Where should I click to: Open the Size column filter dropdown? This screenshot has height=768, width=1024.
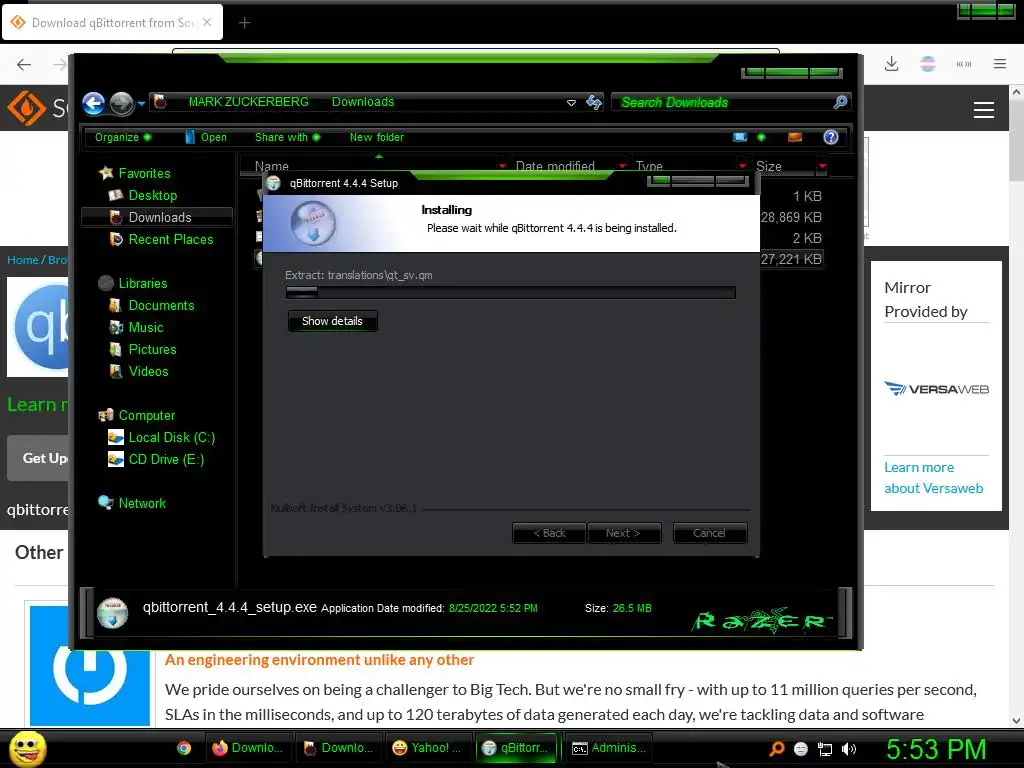point(822,166)
